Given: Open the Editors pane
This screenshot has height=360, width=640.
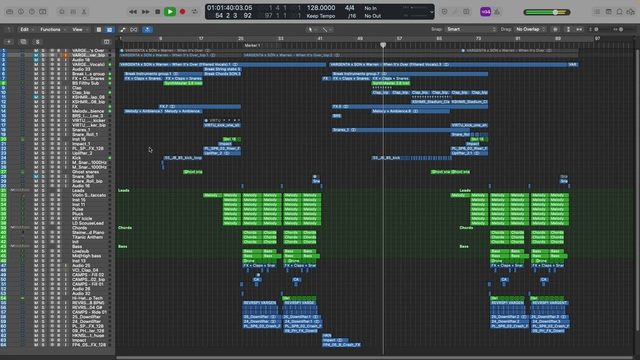Looking at the screenshot, I should [x=84, y=12].
